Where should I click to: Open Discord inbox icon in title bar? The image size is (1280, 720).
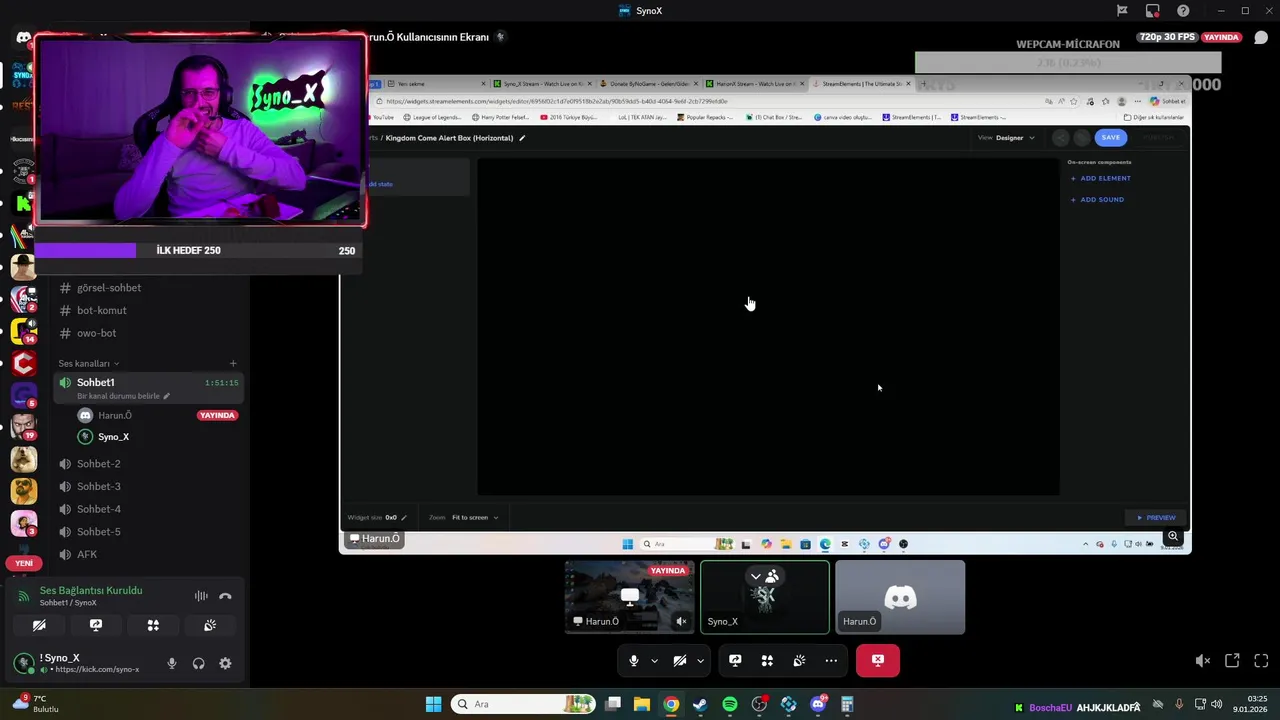coord(1153,11)
